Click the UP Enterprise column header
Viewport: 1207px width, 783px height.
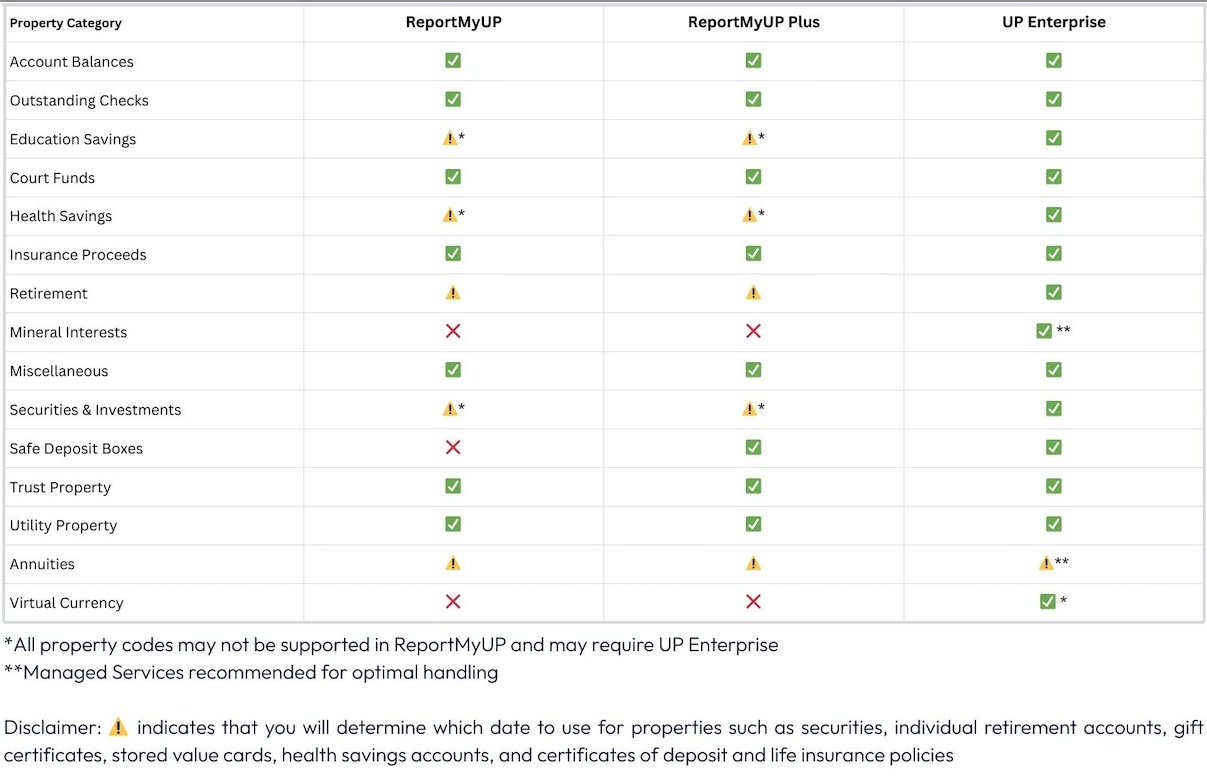point(1053,22)
